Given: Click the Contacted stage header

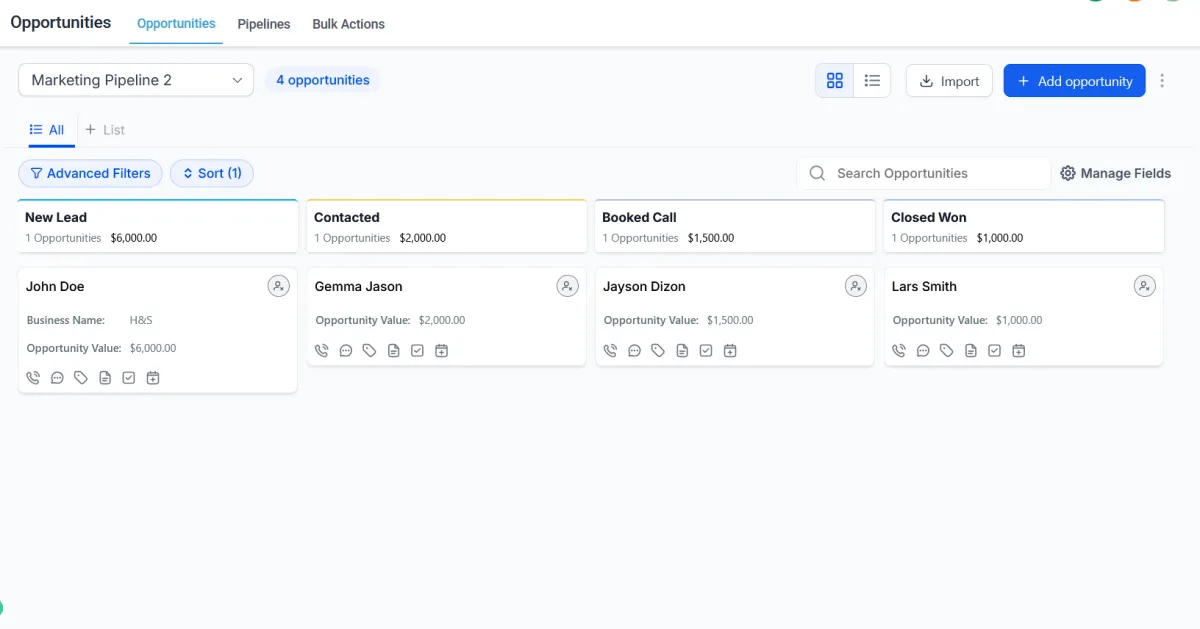Looking at the screenshot, I should click(x=447, y=226).
